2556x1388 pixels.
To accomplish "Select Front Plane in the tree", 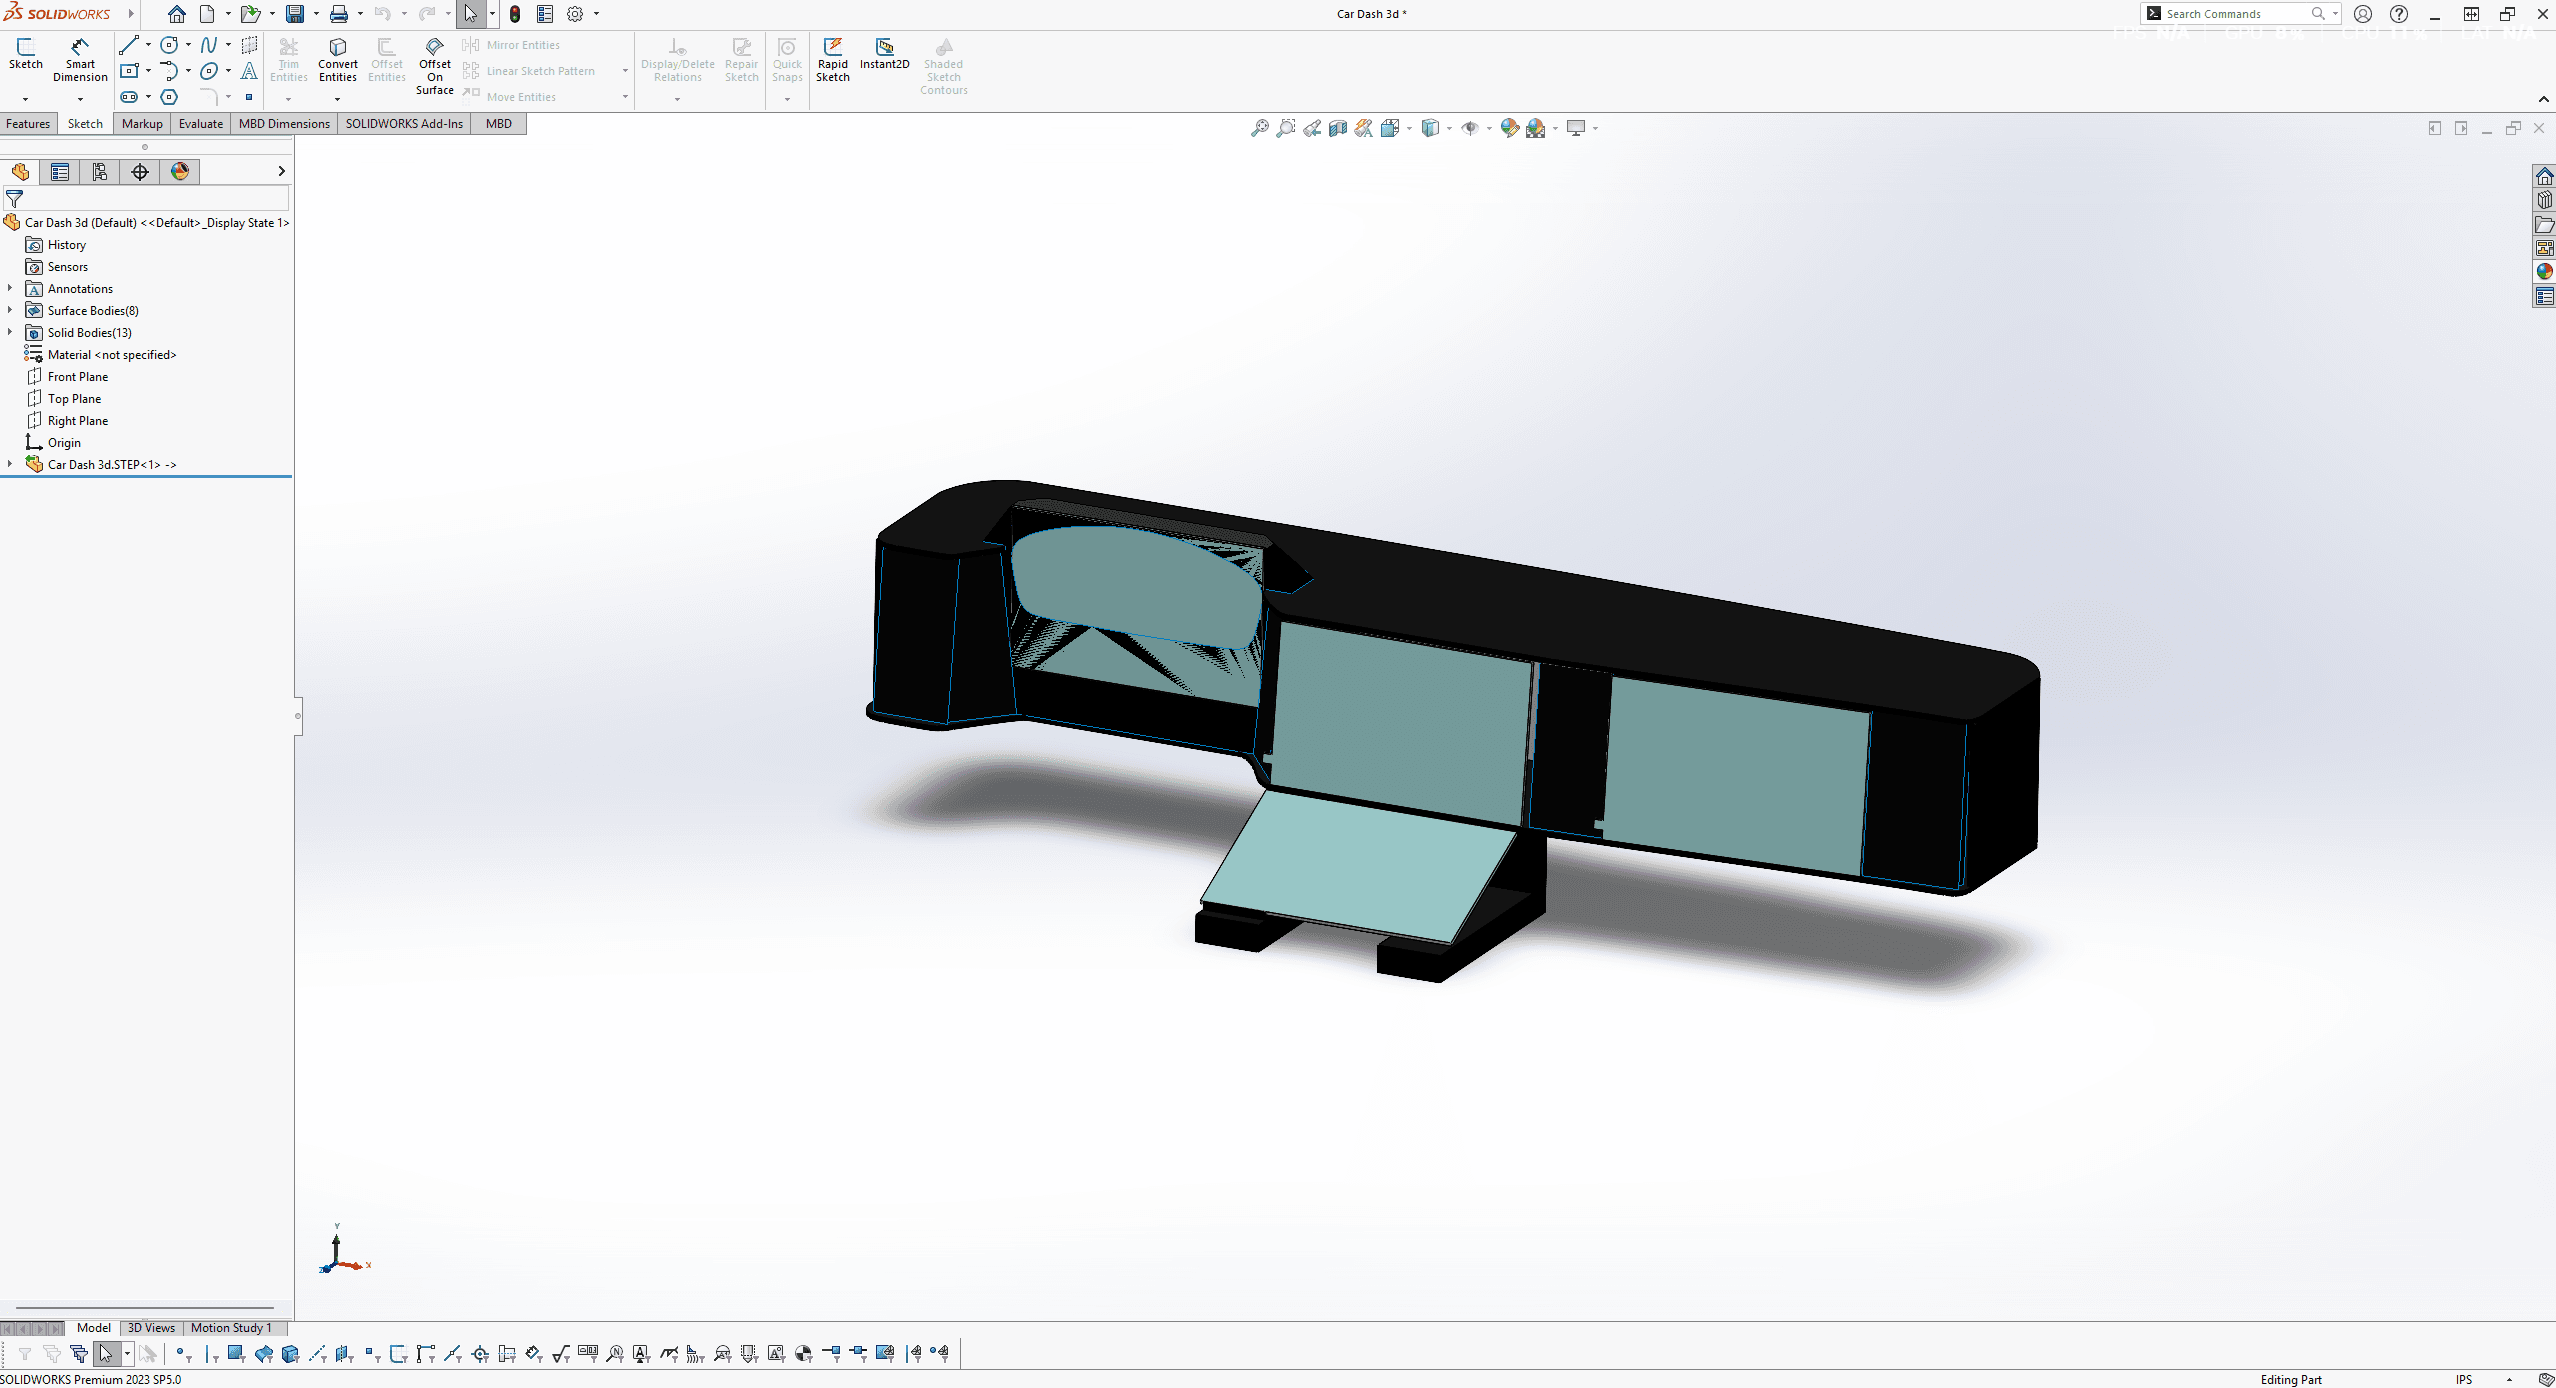I will (x=77, y=377).
